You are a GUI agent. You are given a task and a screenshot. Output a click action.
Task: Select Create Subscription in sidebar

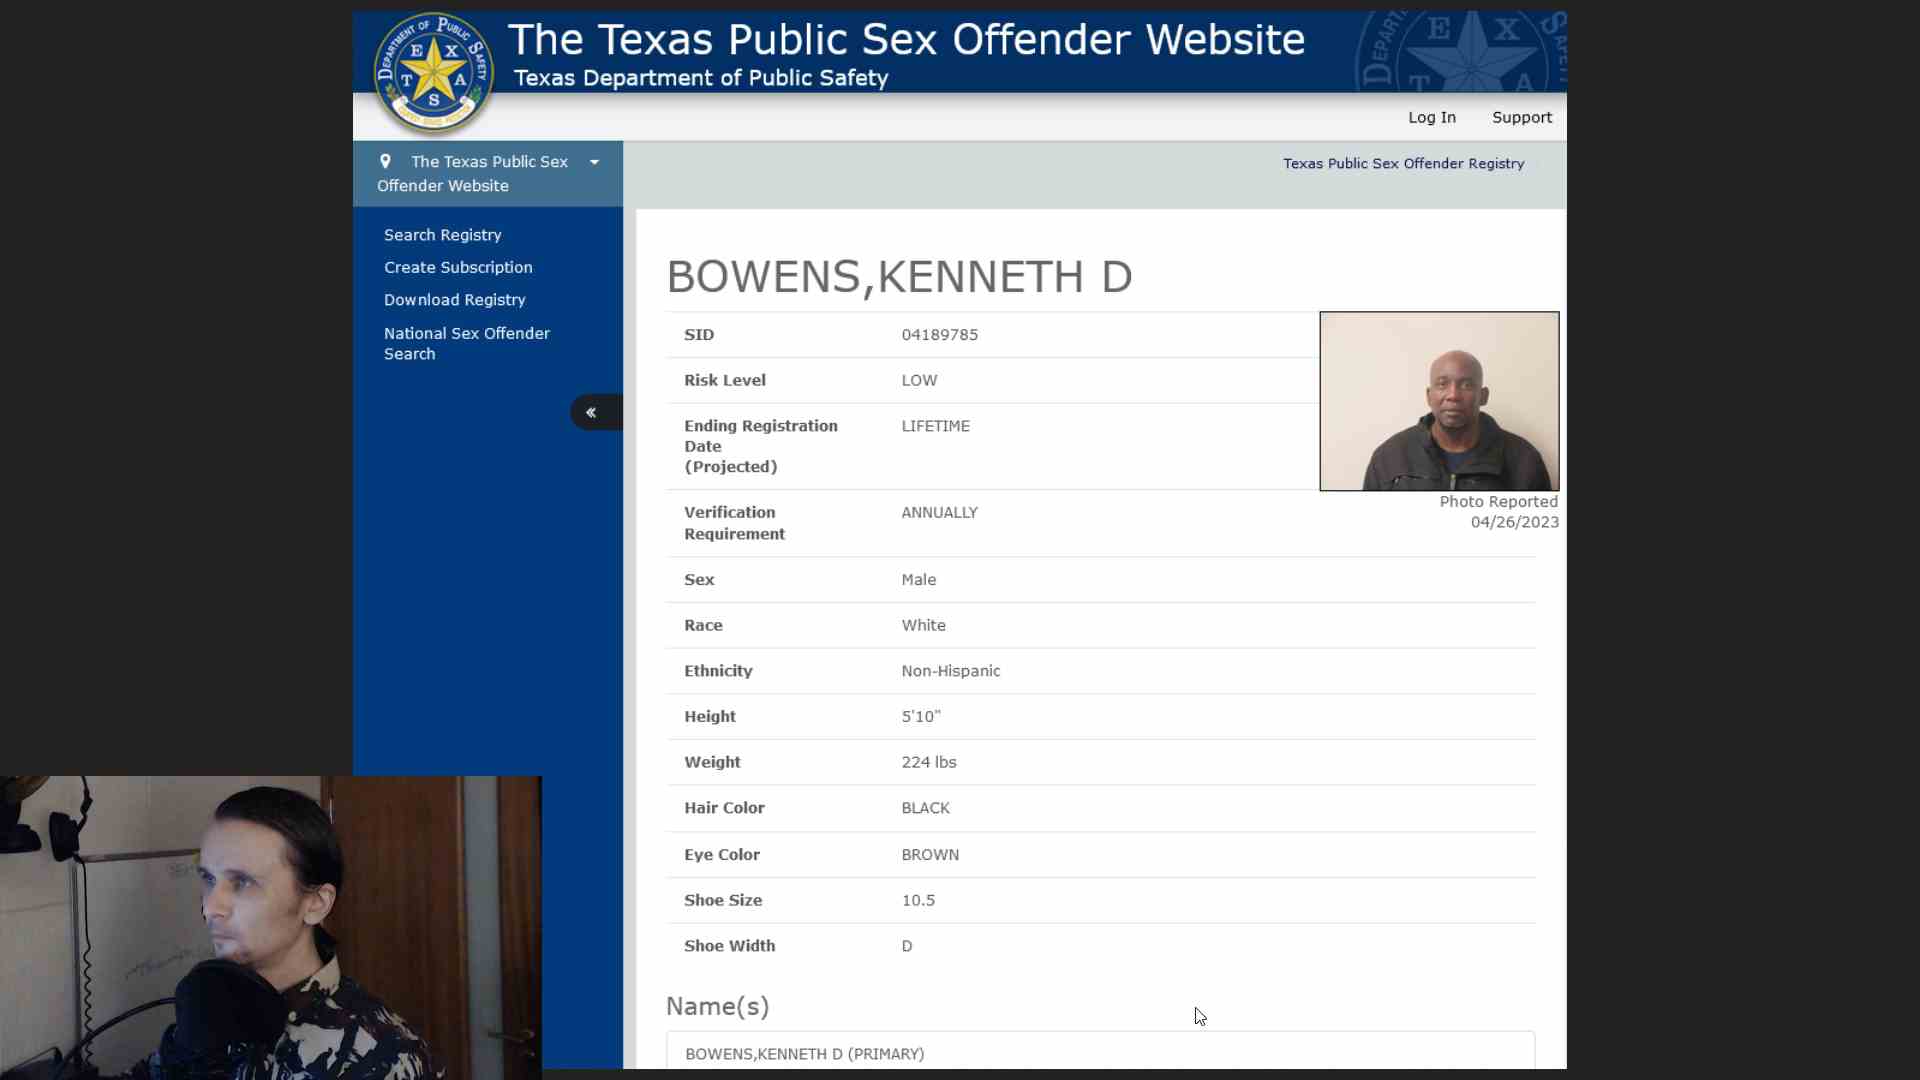(x=458, y=267)
